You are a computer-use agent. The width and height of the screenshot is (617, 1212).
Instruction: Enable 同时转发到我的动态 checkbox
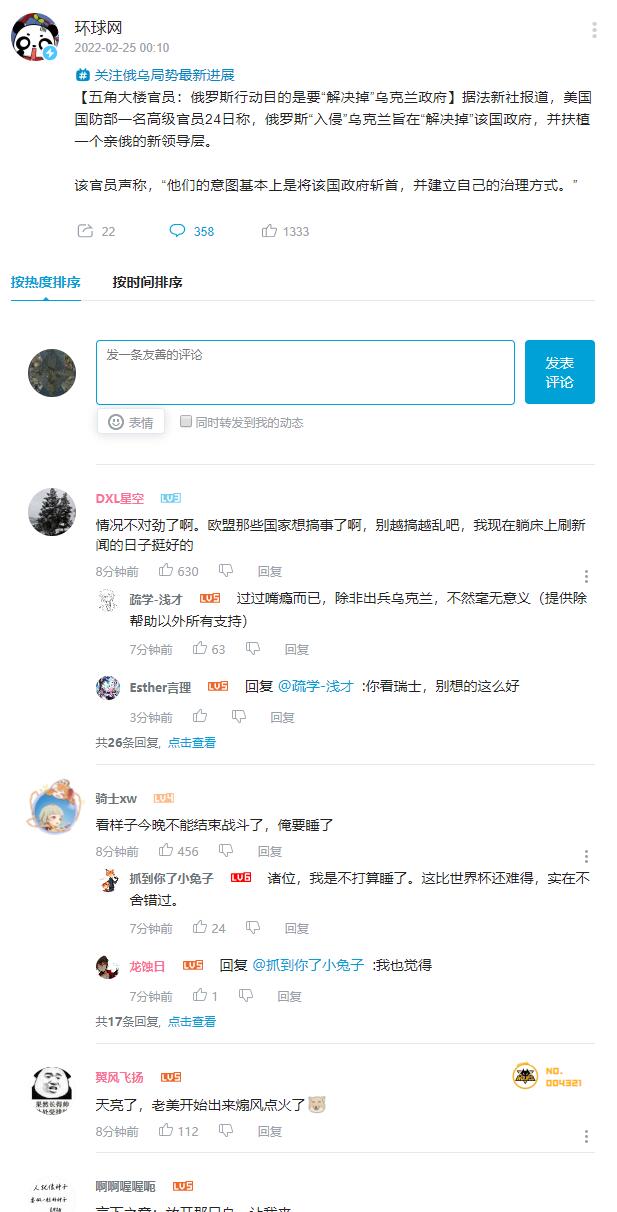pos(186,422)
